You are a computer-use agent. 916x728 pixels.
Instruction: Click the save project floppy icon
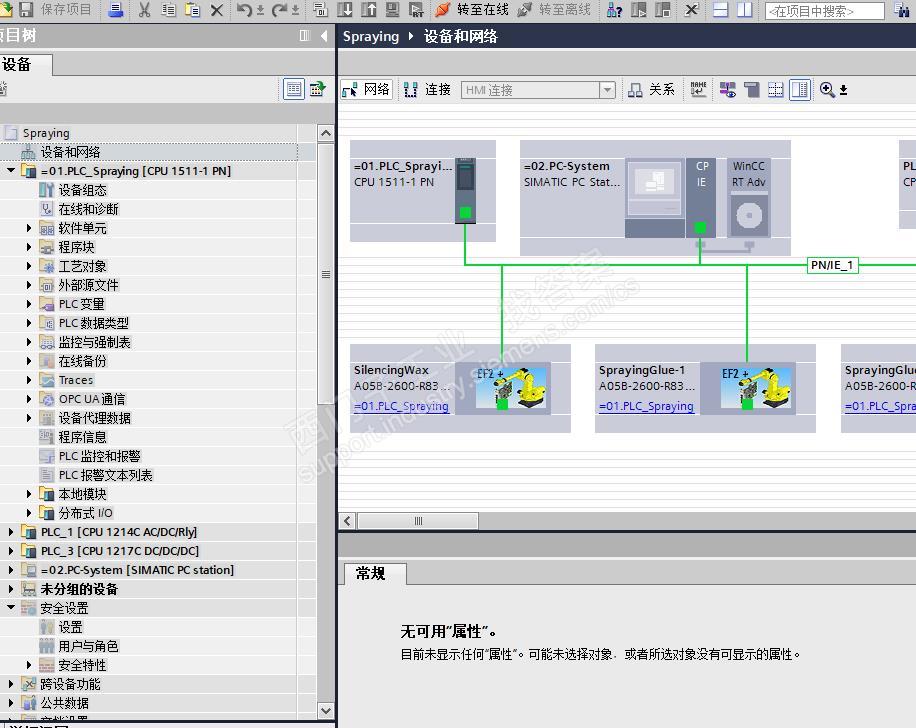point(26,9)
